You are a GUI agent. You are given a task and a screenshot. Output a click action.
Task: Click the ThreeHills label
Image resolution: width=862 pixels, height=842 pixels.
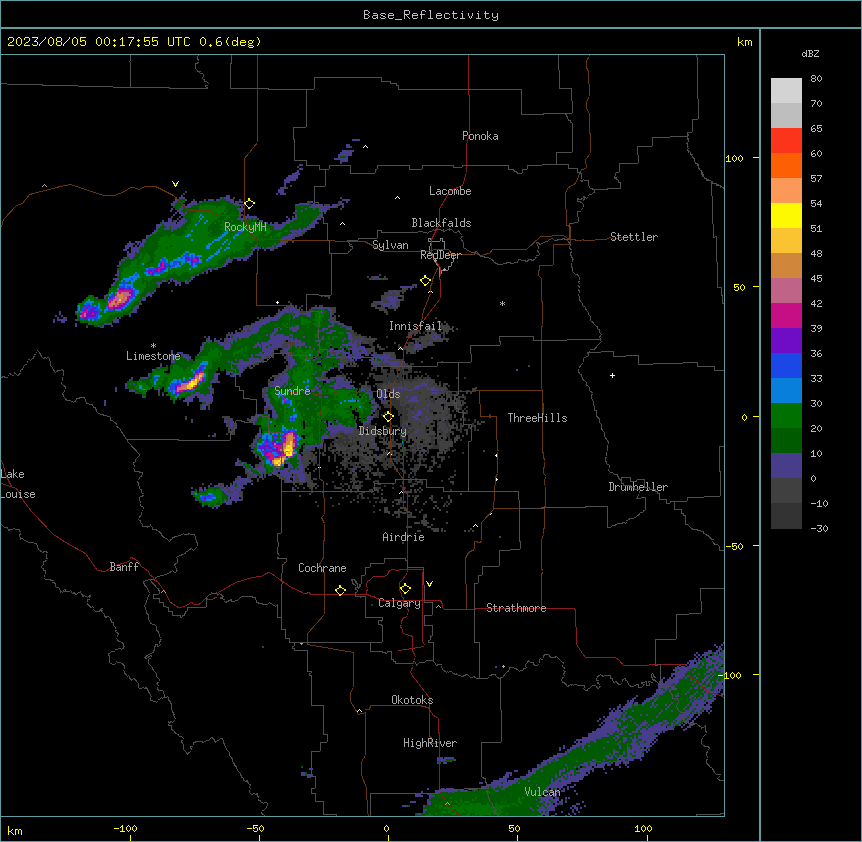click(537, 418)
